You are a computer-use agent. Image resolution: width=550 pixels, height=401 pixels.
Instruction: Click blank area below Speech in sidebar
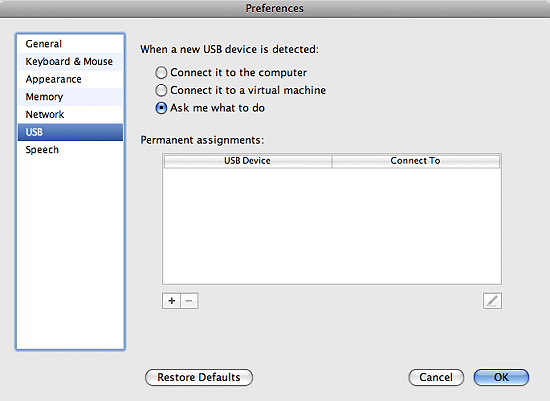(x=70, y=253)
